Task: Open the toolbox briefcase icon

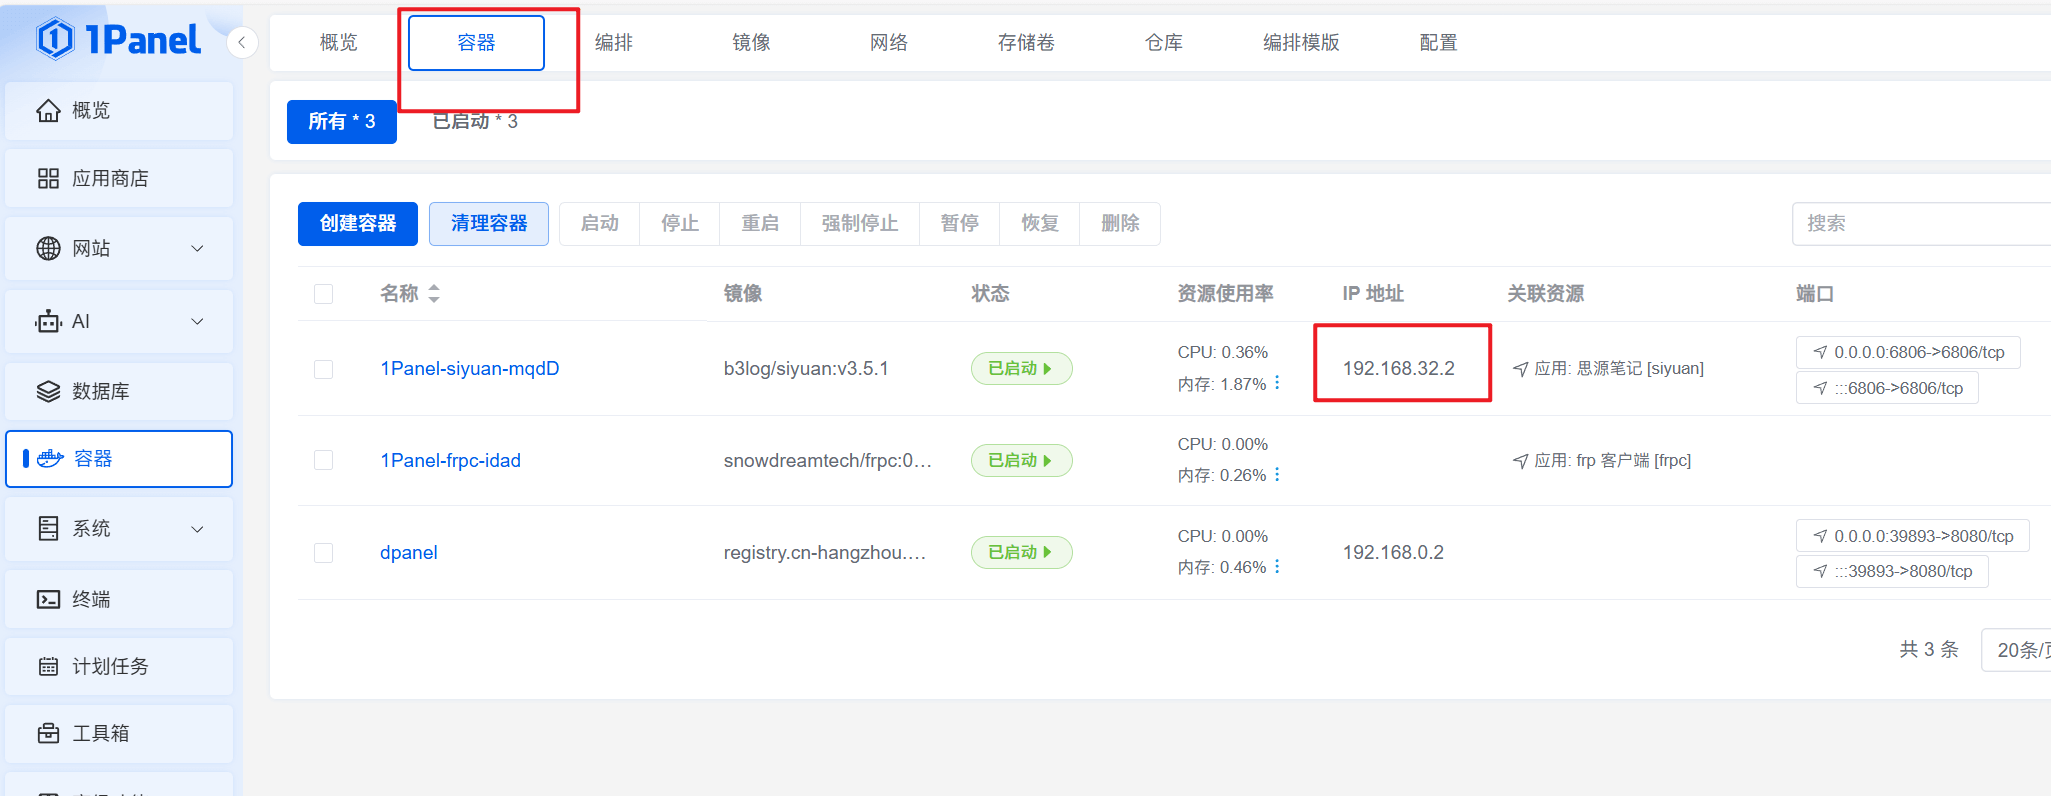Action: (x=48, y=734)
